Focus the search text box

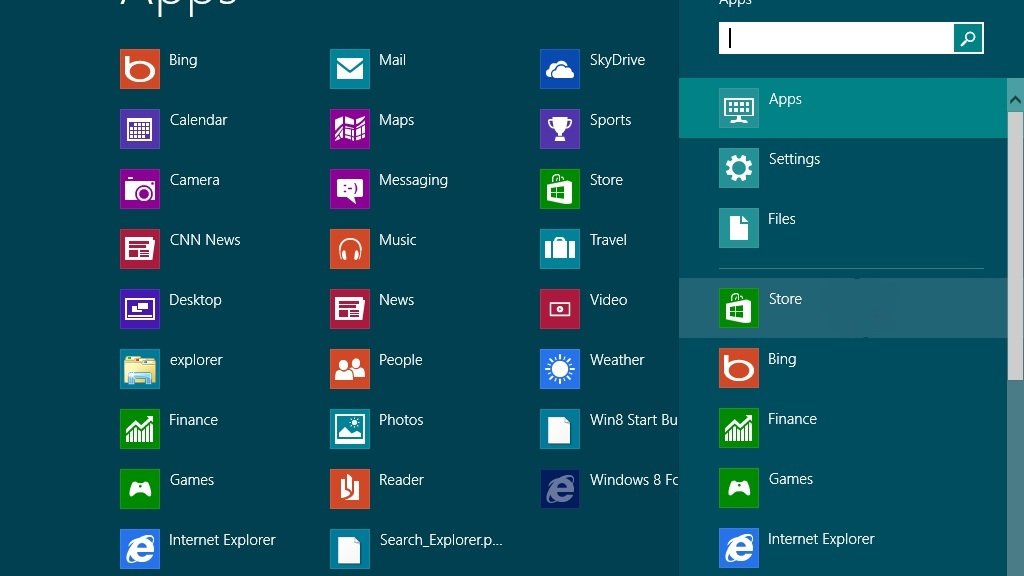tap(836, 39)
